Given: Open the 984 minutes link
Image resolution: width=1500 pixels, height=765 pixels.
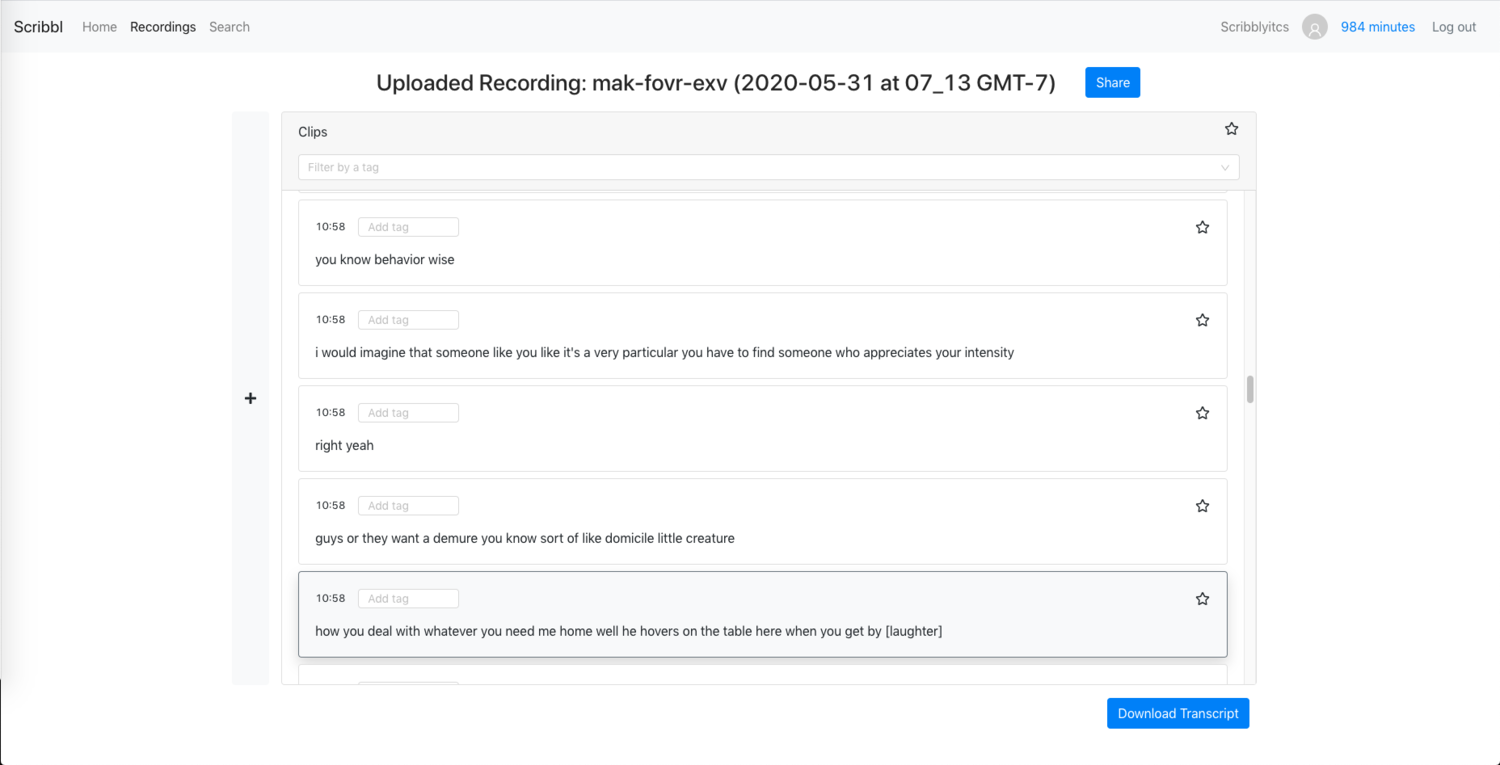Looking at the screenshot, I should (1378, 27).
